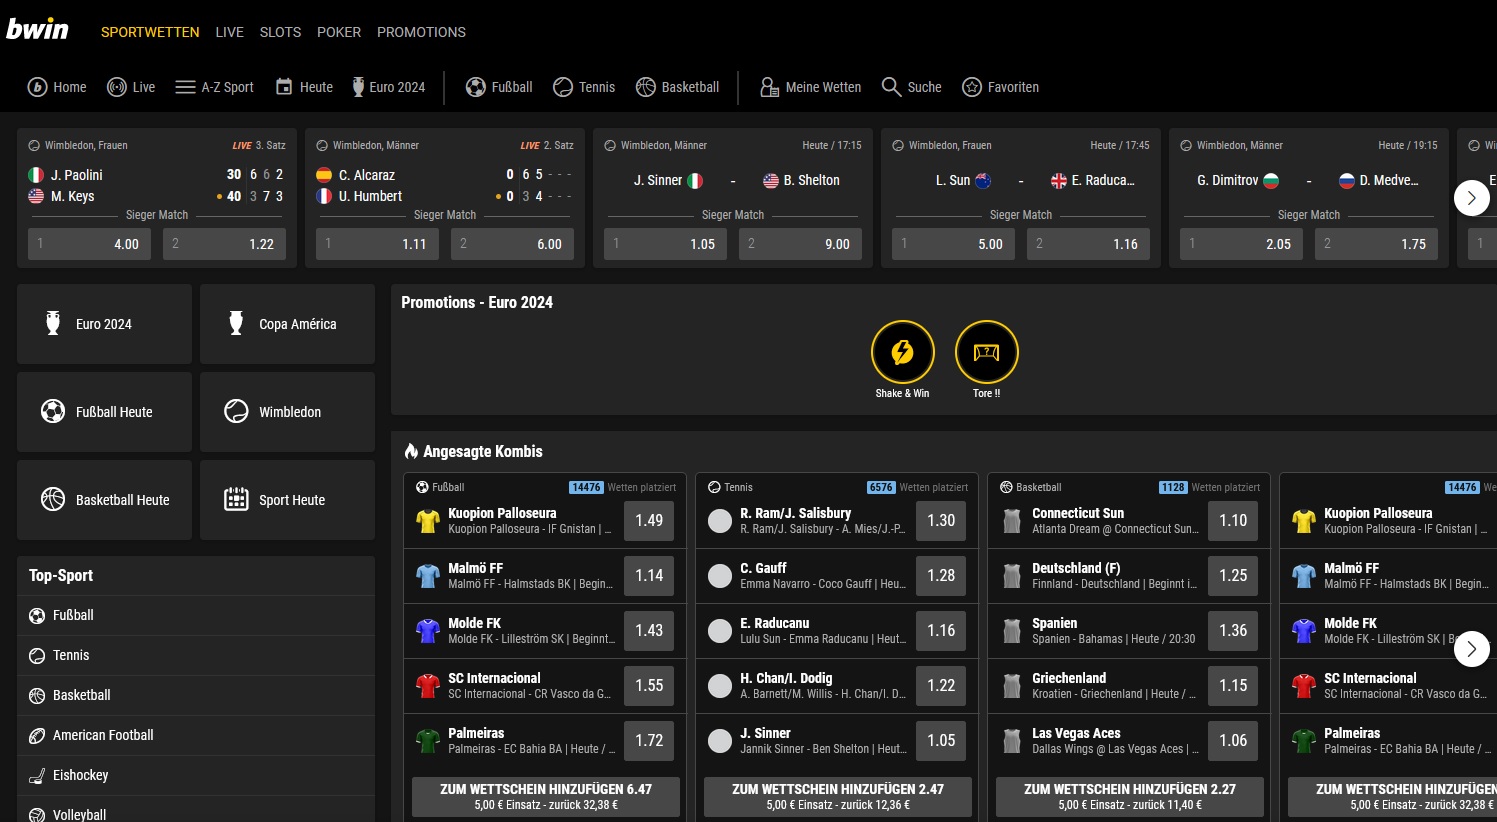Open the Wimbledon tile
This screenshot has height=822, width=1497.
click(x=287, y=412)
